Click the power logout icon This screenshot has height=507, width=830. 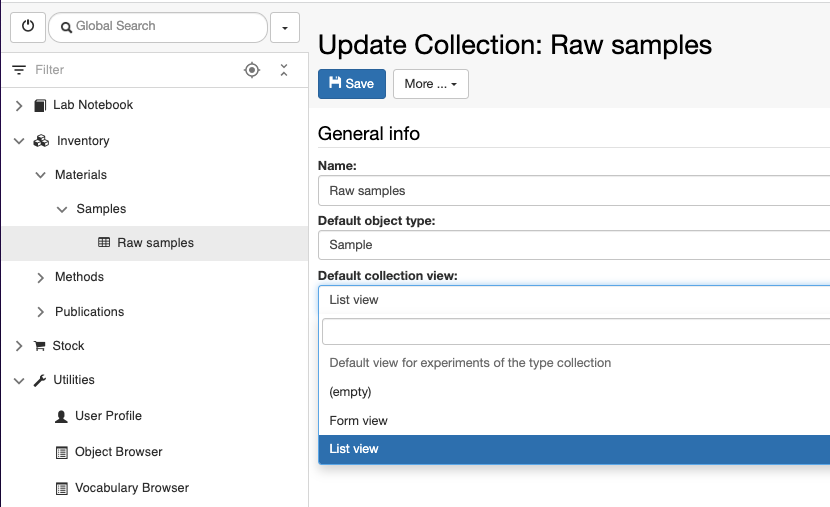[x=28, y=26]
